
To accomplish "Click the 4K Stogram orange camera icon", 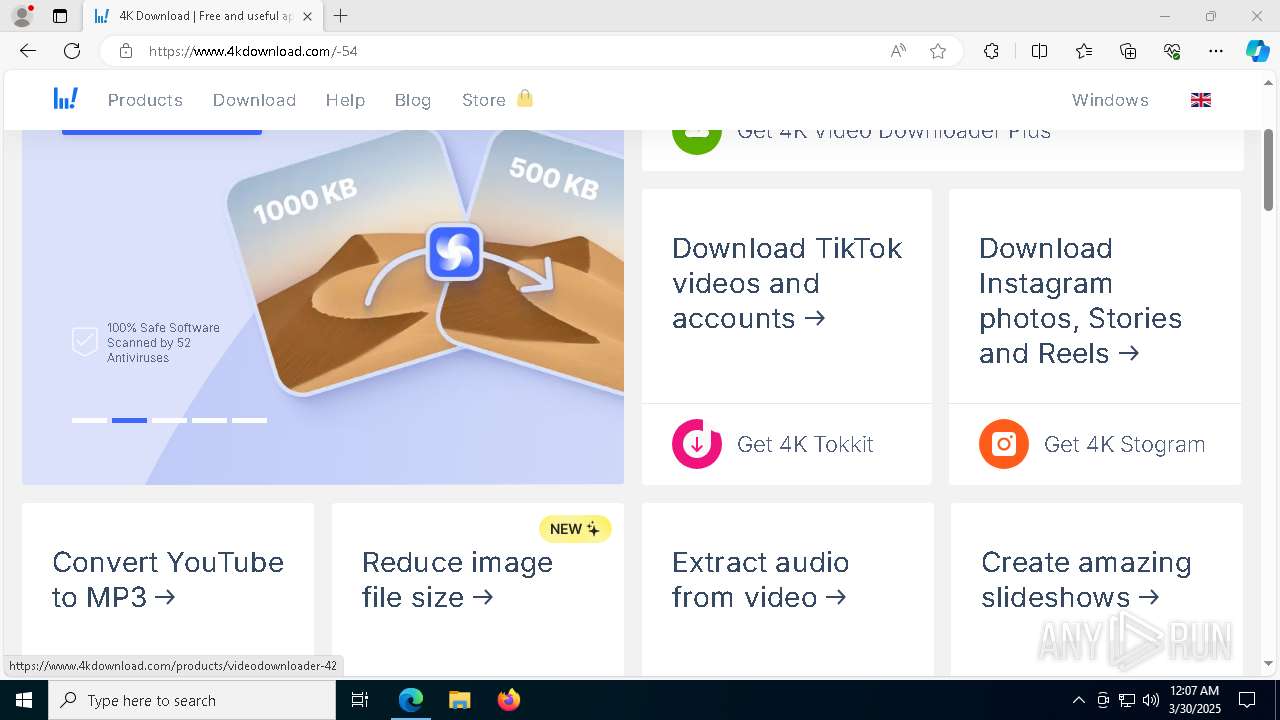I will tap(1004, 444).
